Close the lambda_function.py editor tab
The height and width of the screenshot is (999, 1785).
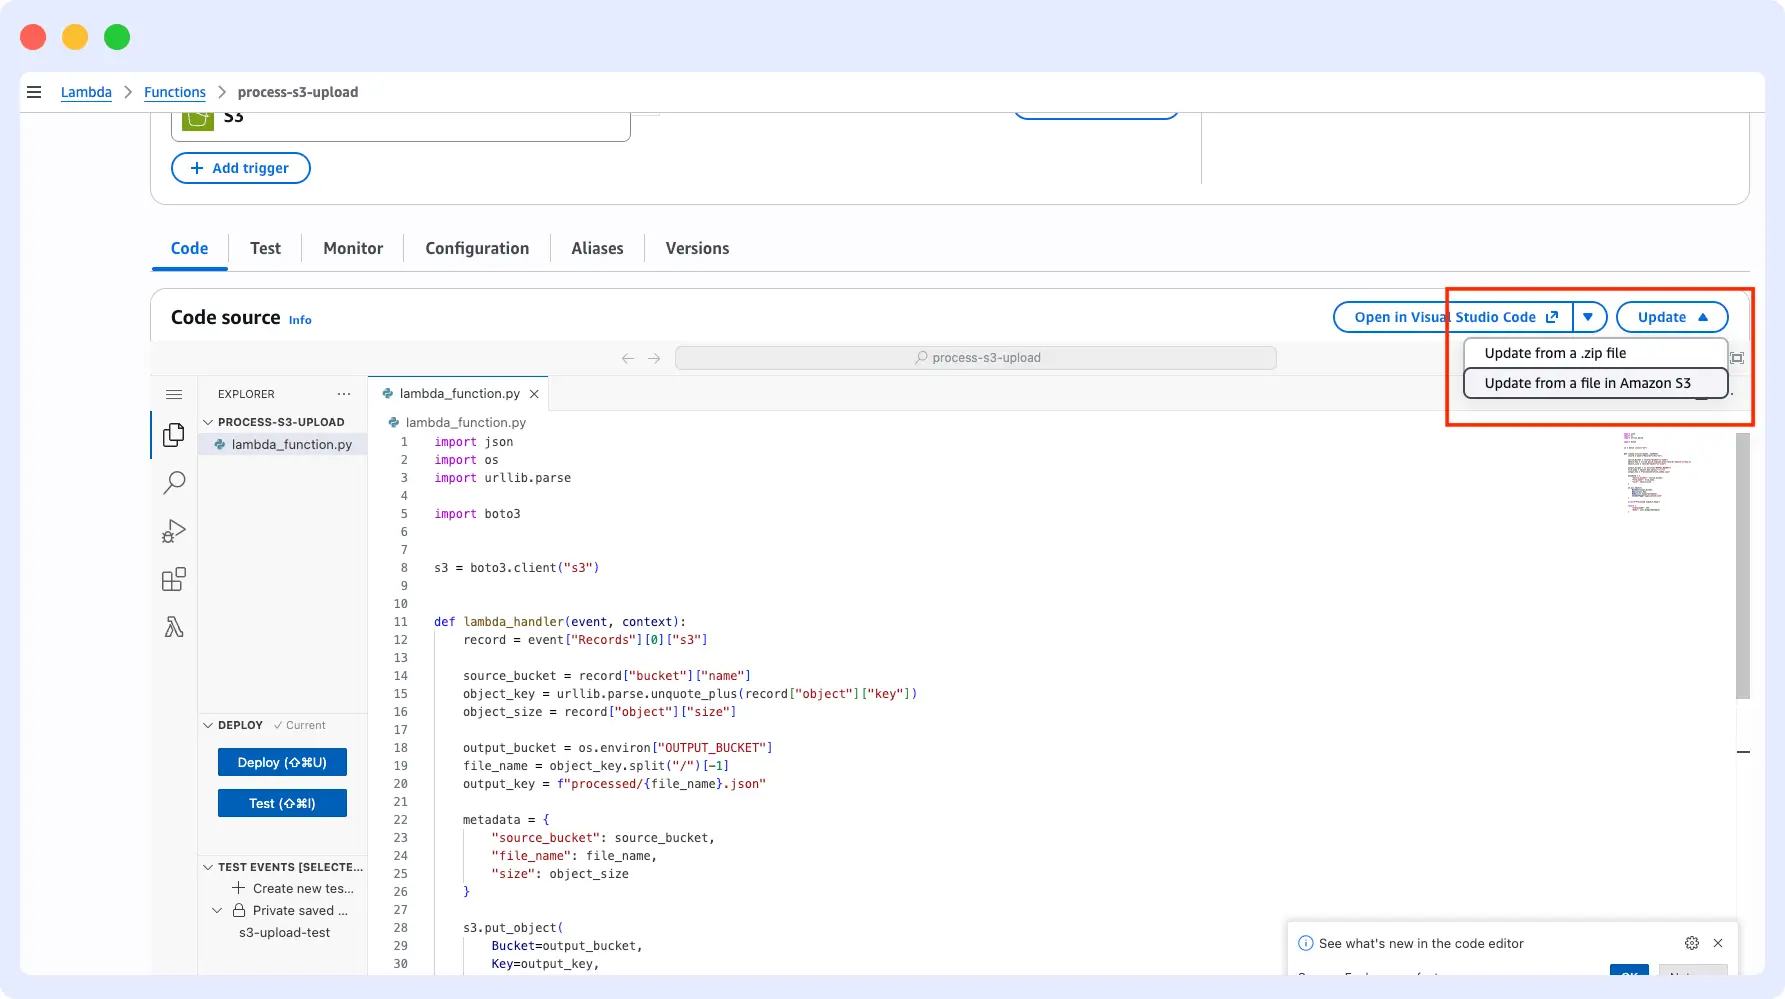[x=534, y=394]
